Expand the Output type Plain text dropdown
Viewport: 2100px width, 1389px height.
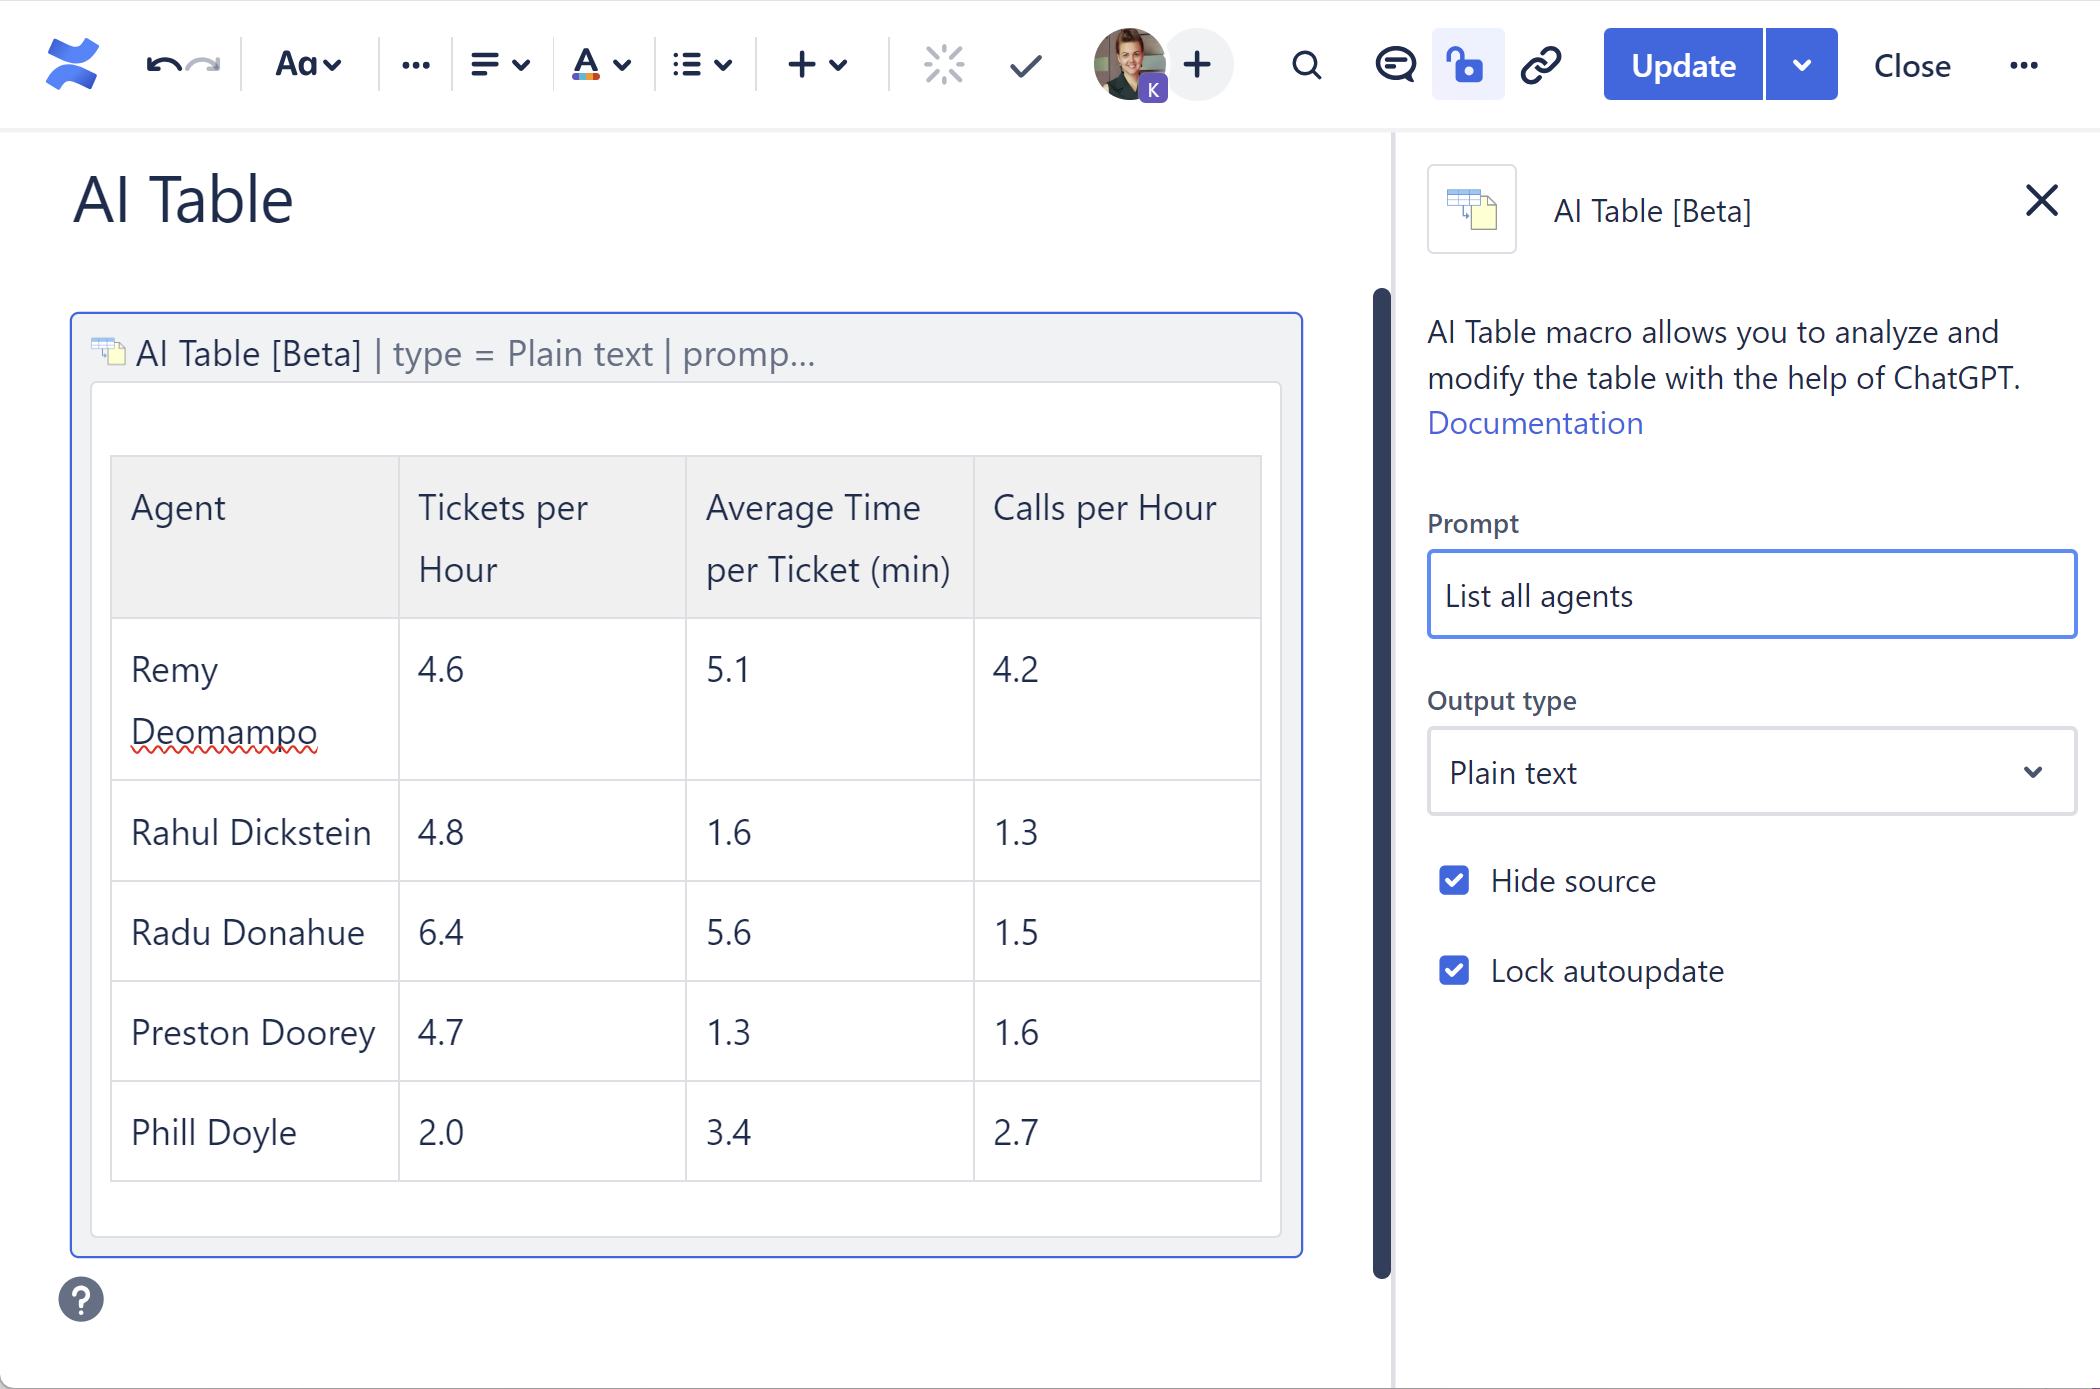1751,772
